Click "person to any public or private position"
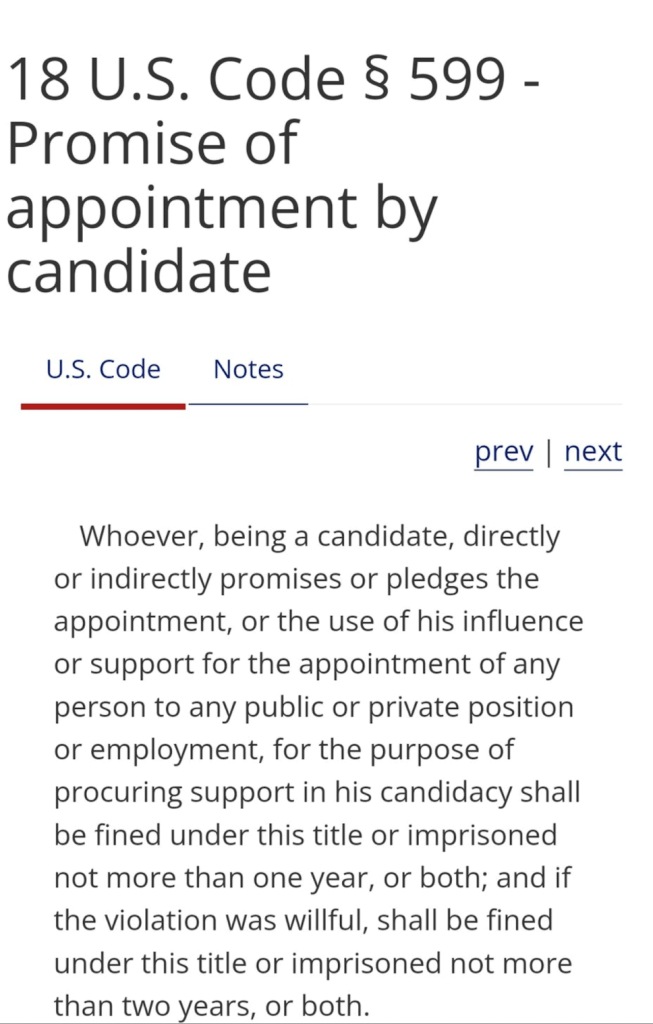 pos(313,707)
